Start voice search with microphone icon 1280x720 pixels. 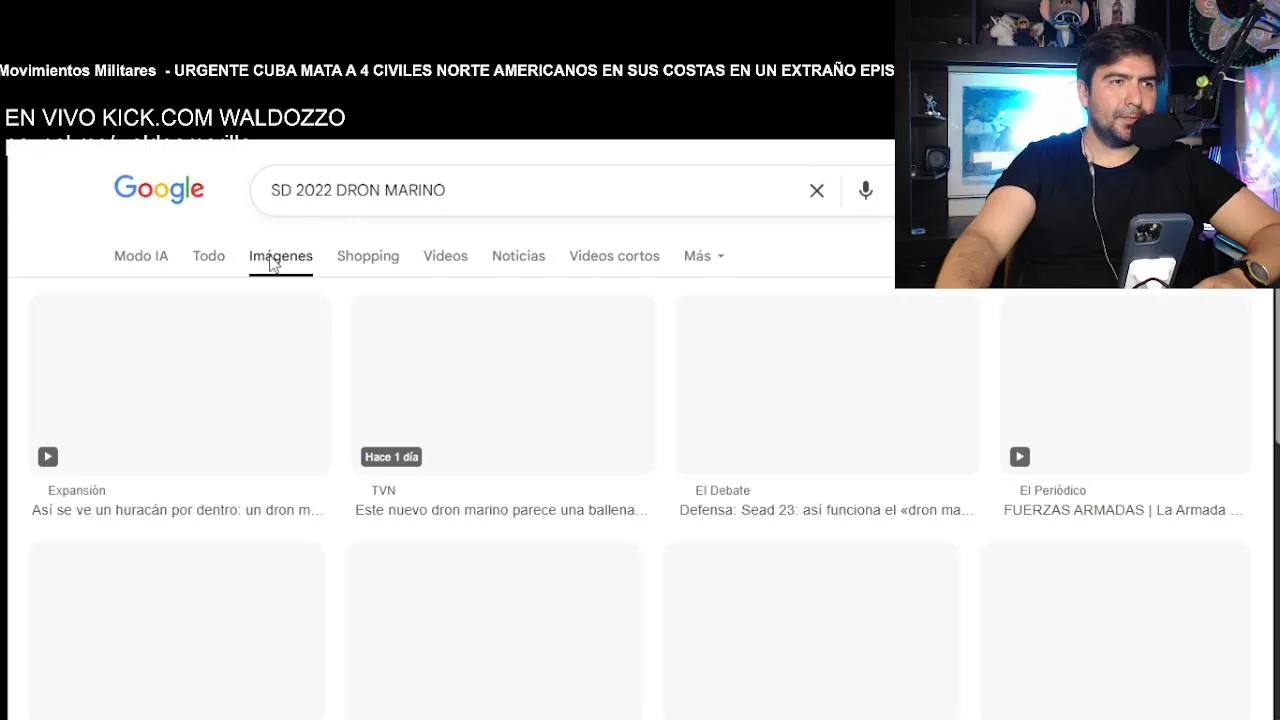[866, 190]
